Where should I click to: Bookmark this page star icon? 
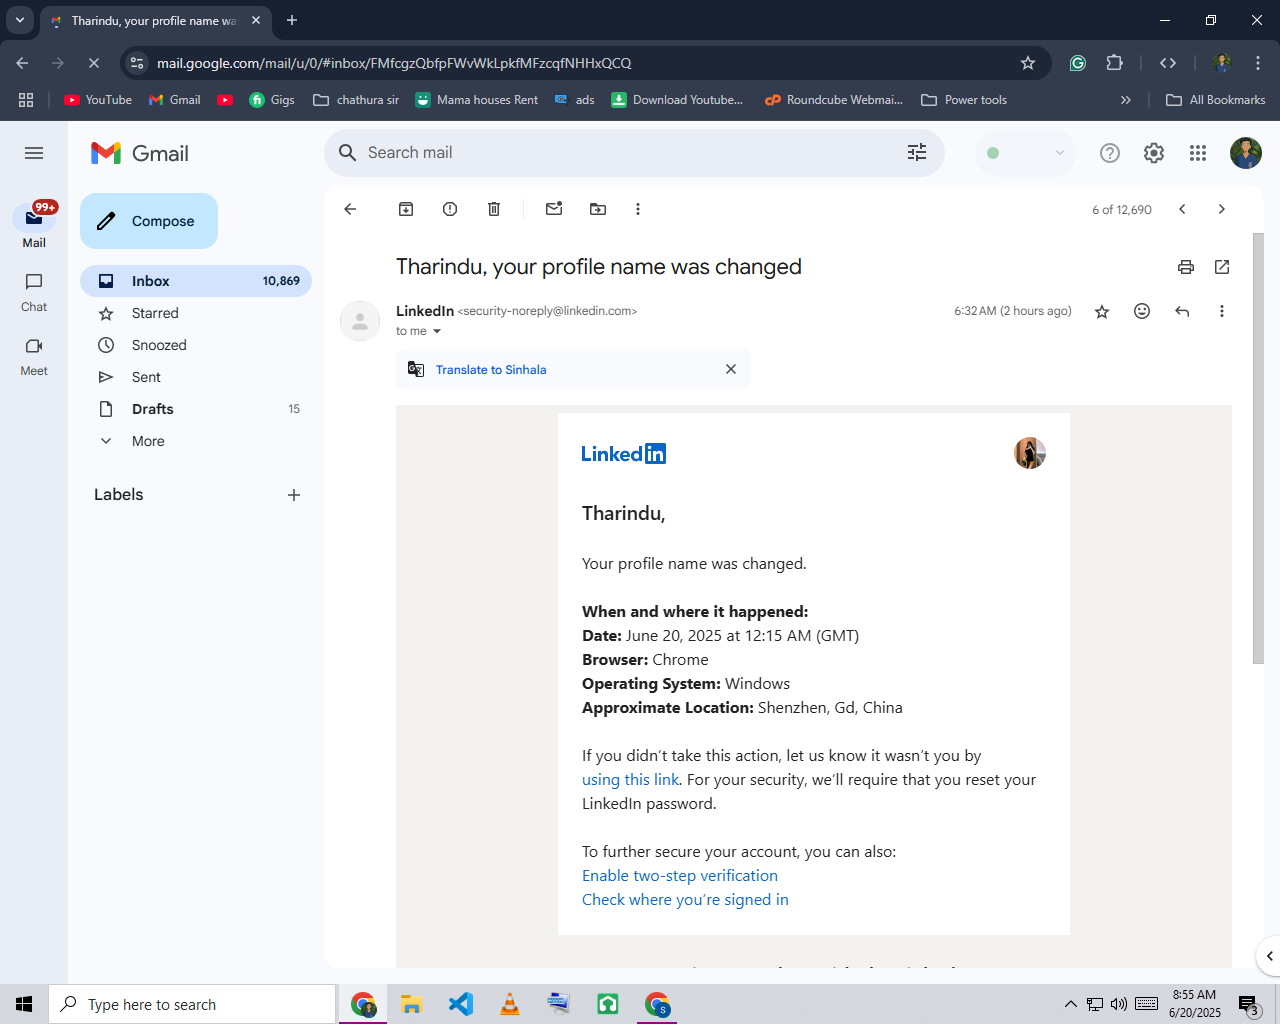tap(1028, 63)
